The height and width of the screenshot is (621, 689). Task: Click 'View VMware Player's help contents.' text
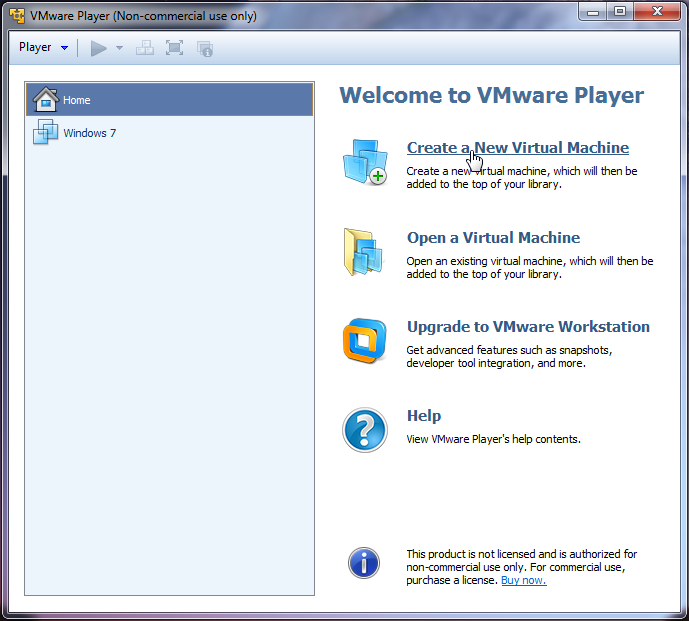493,439
